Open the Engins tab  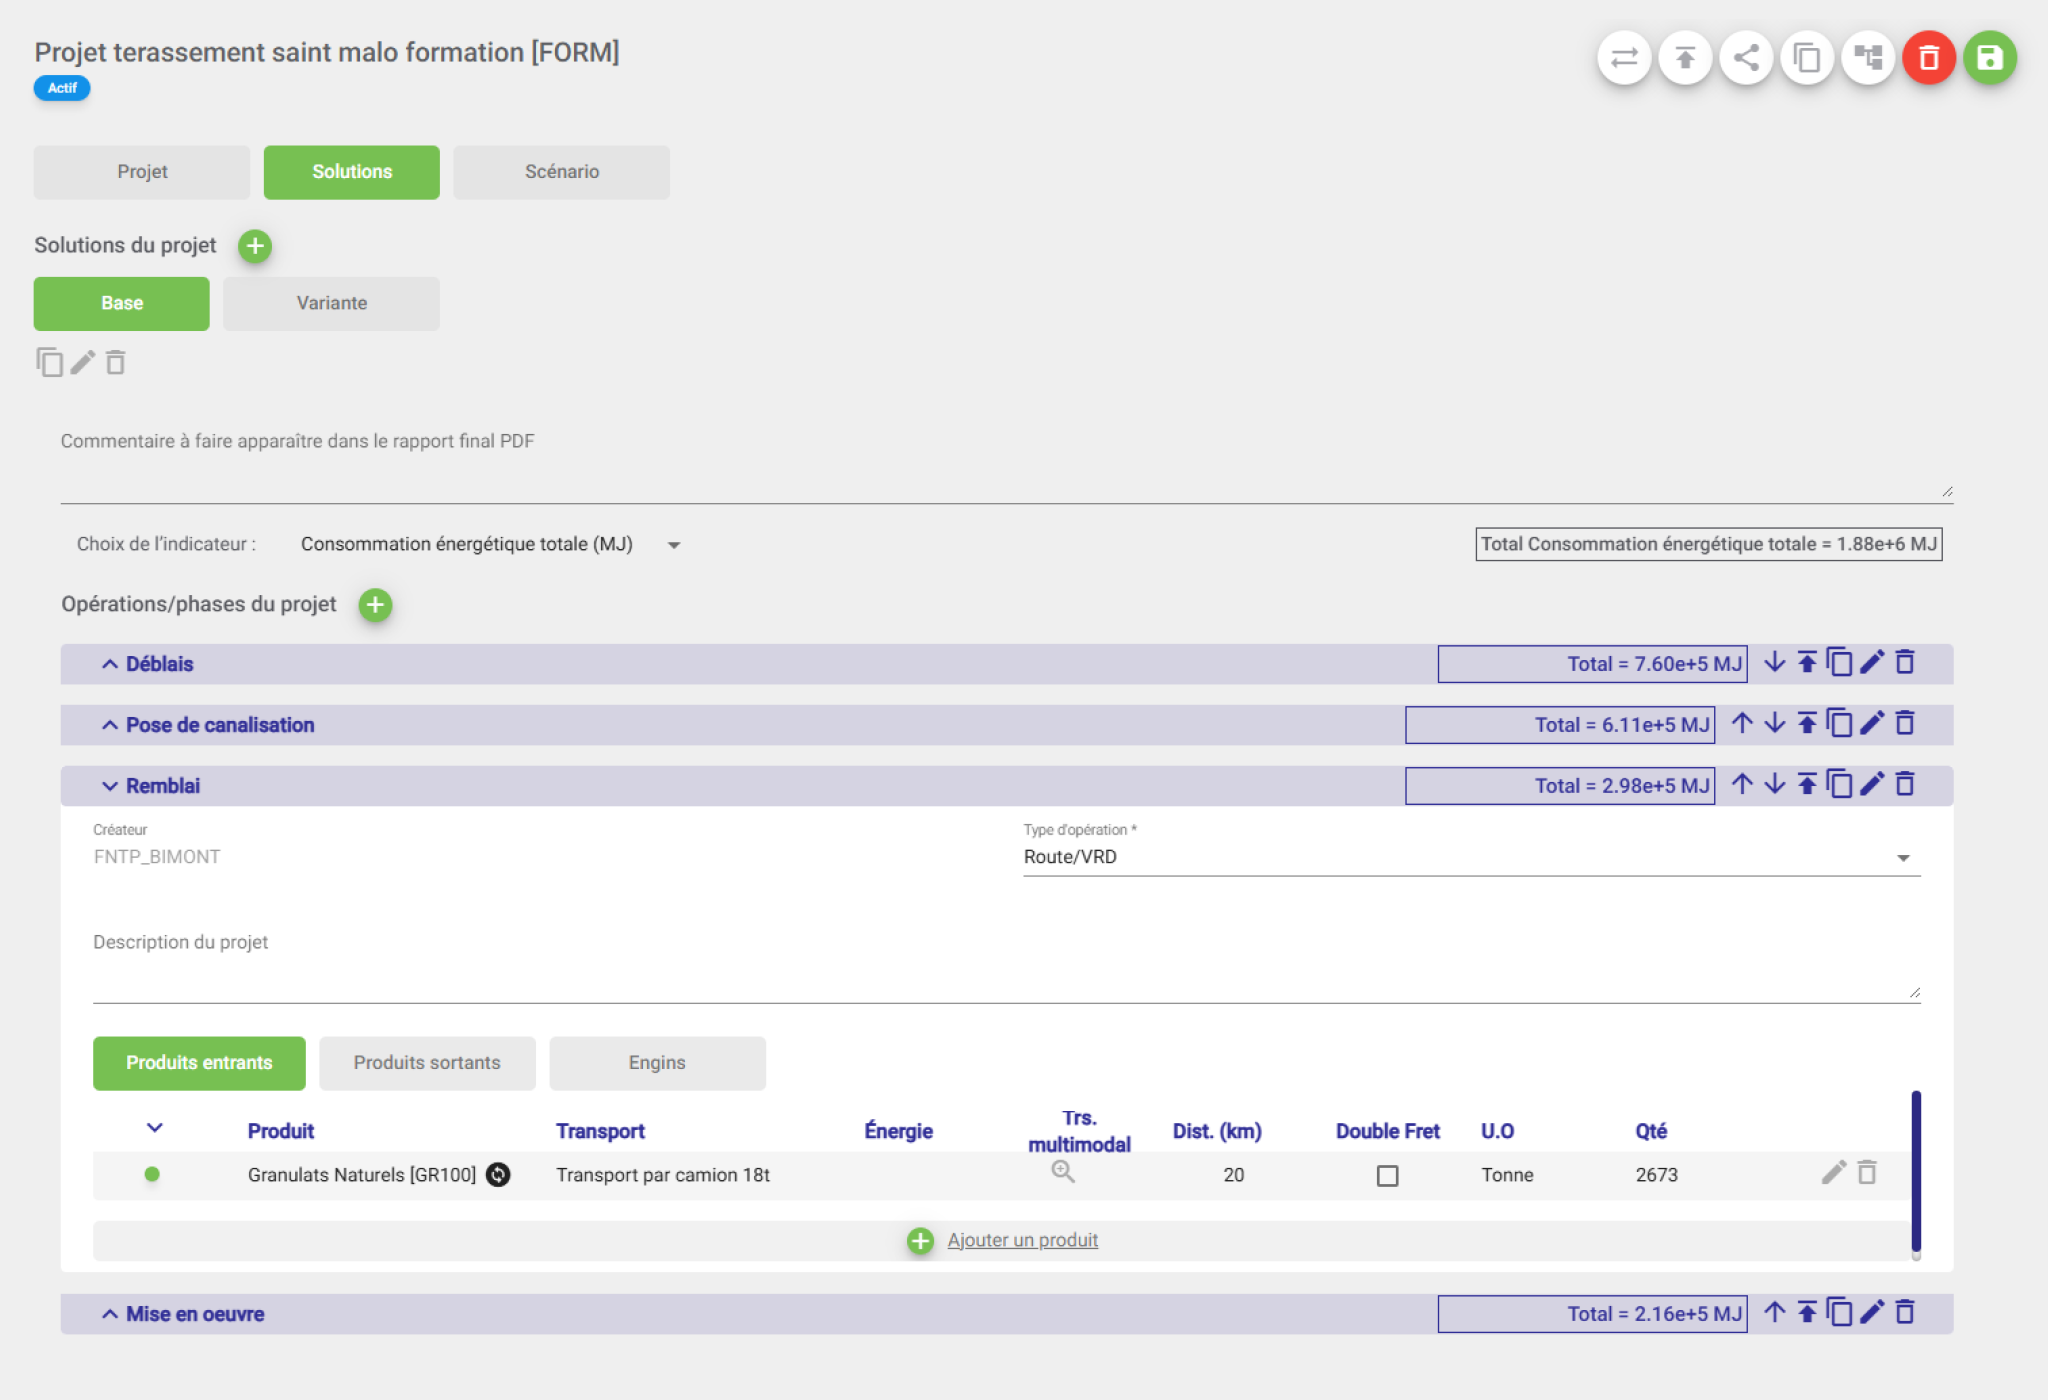coord(657,1063)
